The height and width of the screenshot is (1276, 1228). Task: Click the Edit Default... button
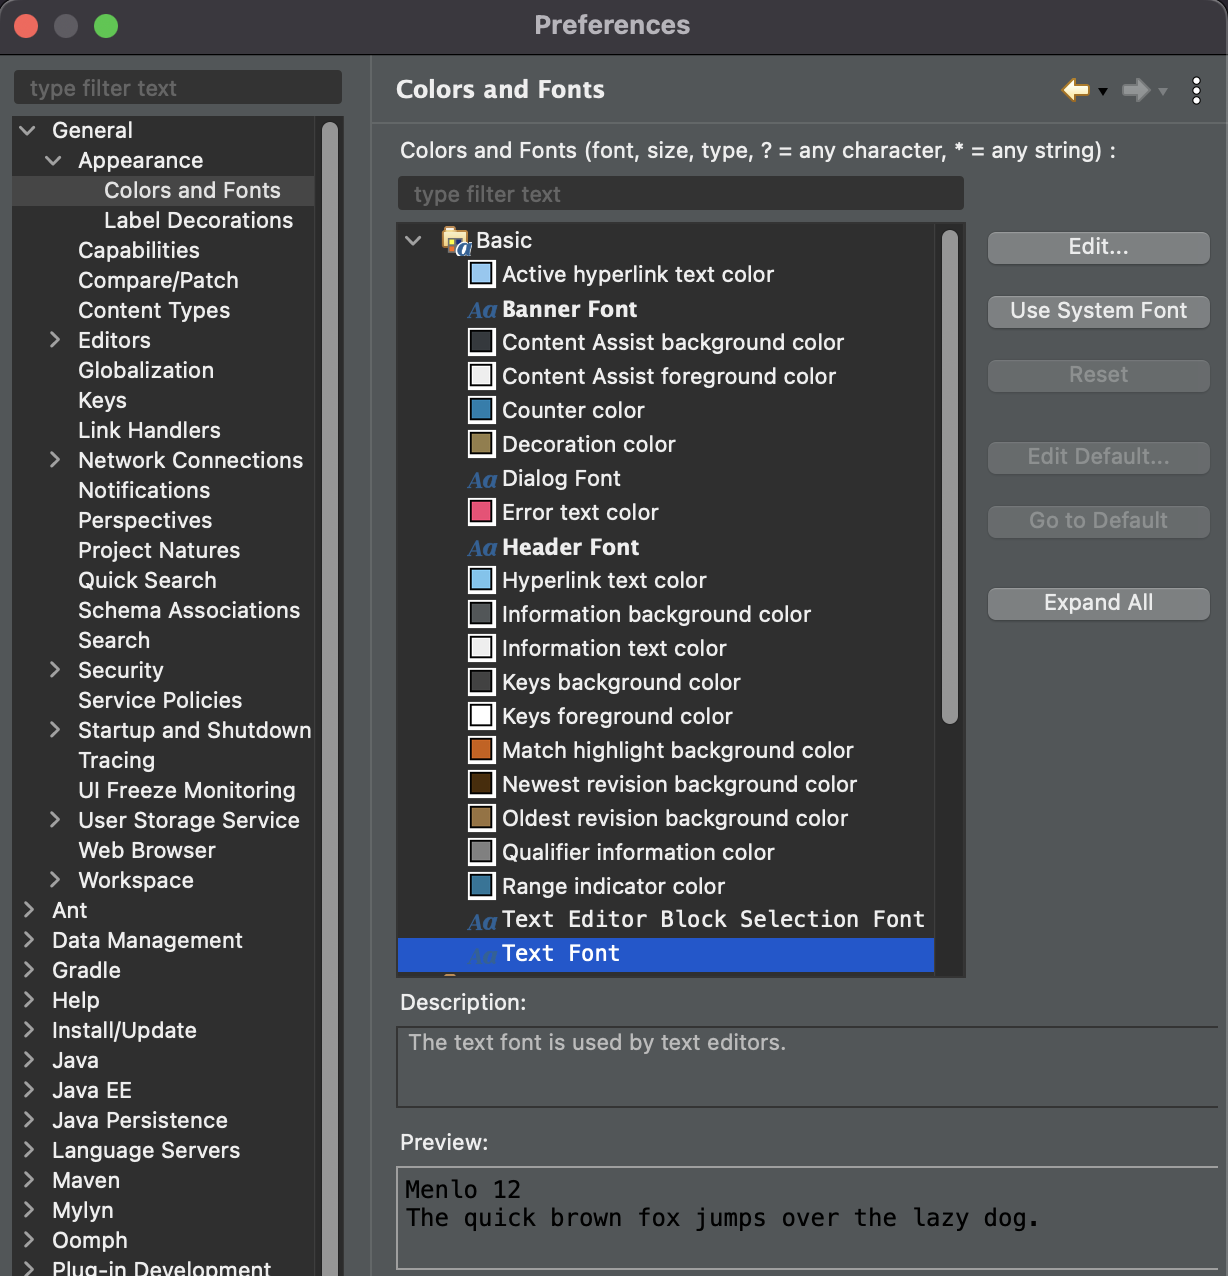[1098, 457]
